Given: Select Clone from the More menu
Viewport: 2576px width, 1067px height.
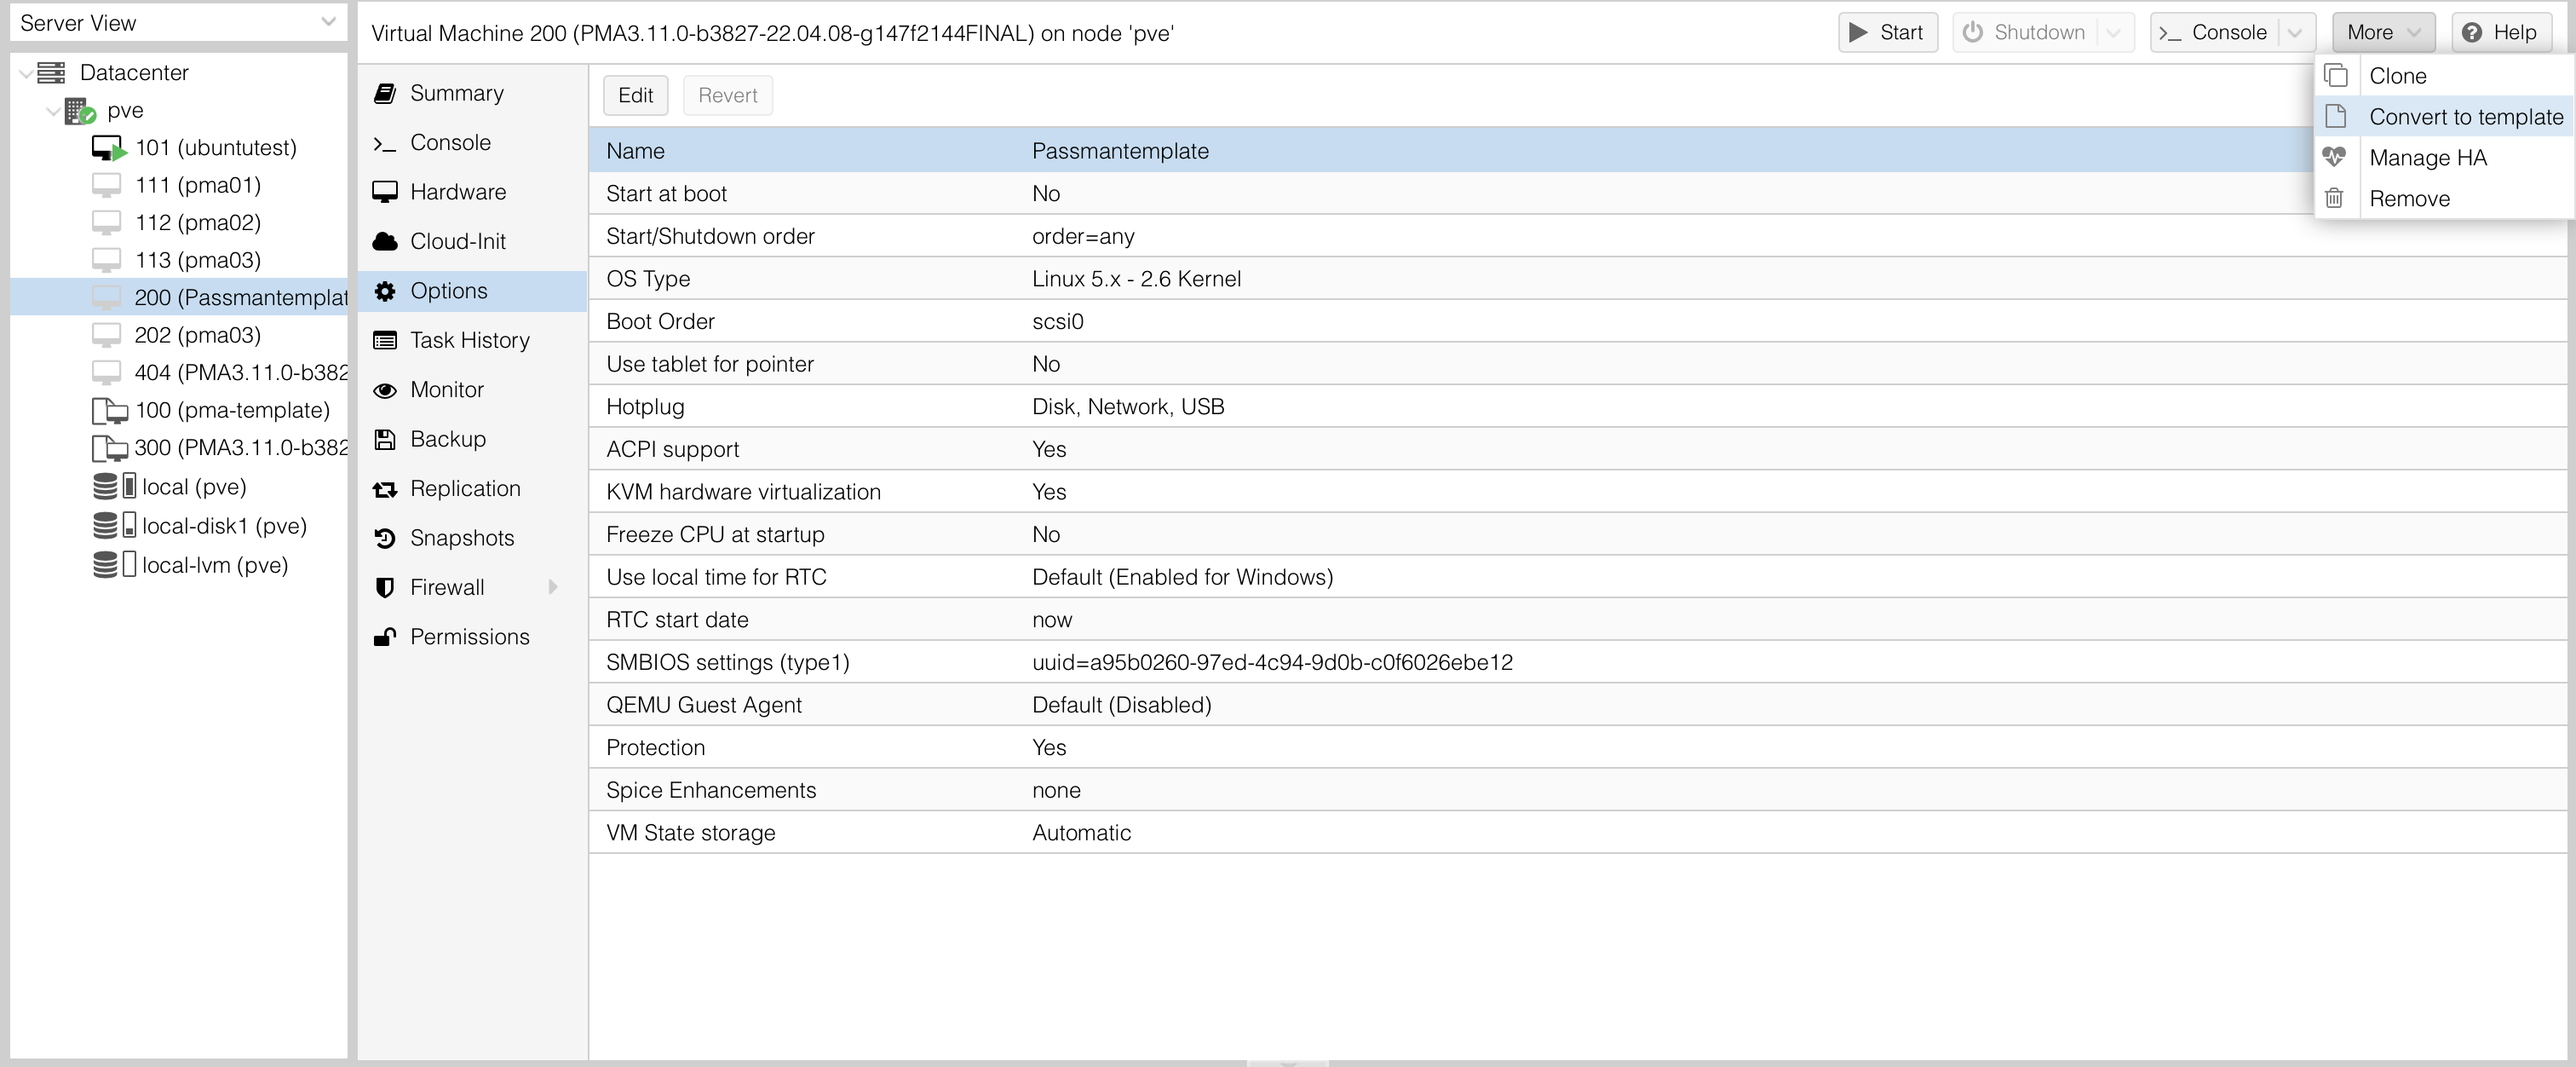Looking at the screenshot, I should [x=2397, y=76].
